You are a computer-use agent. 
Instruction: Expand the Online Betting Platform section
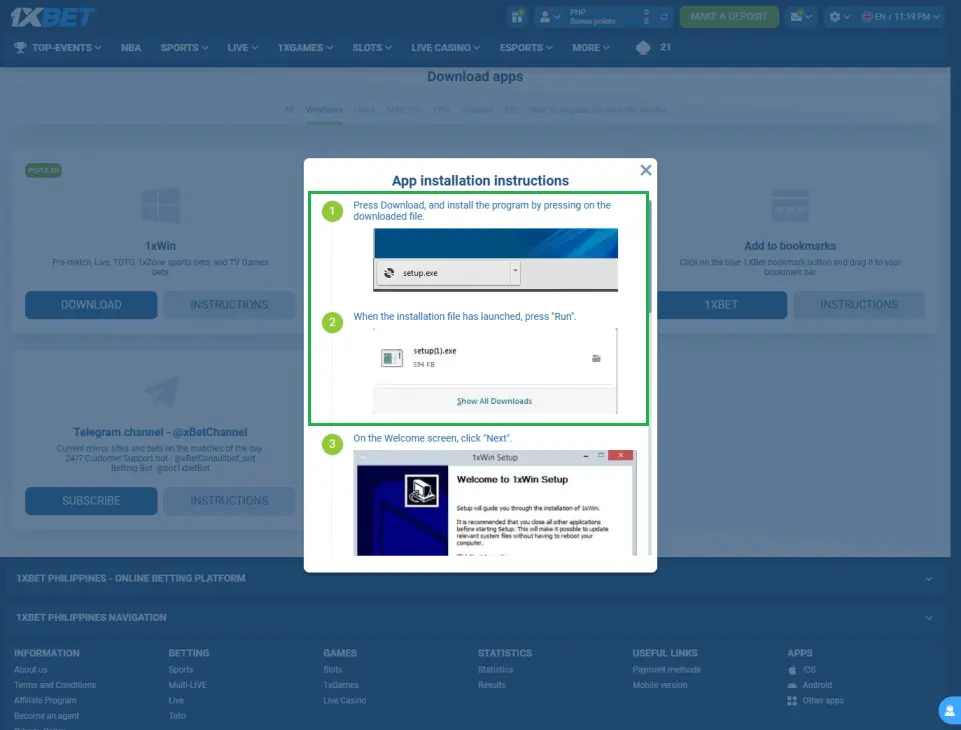(x=480, y=578)
